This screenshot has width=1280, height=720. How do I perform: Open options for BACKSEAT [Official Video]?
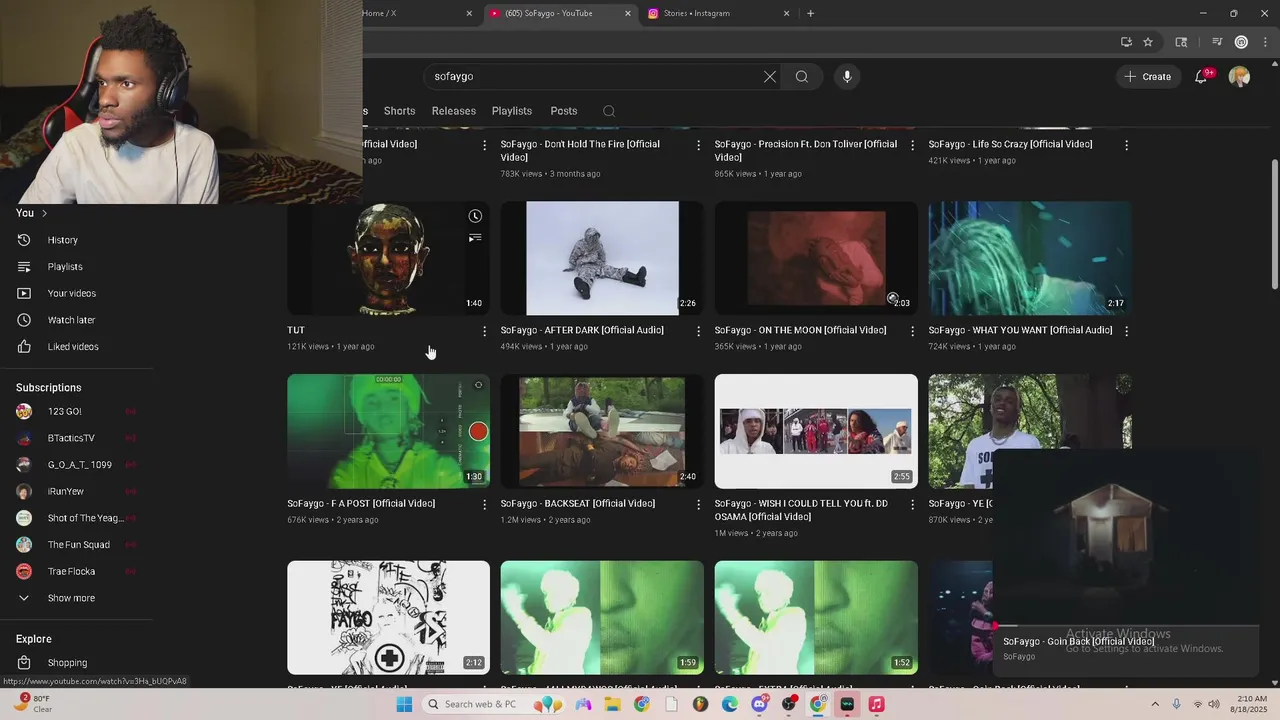click(698, 504)
